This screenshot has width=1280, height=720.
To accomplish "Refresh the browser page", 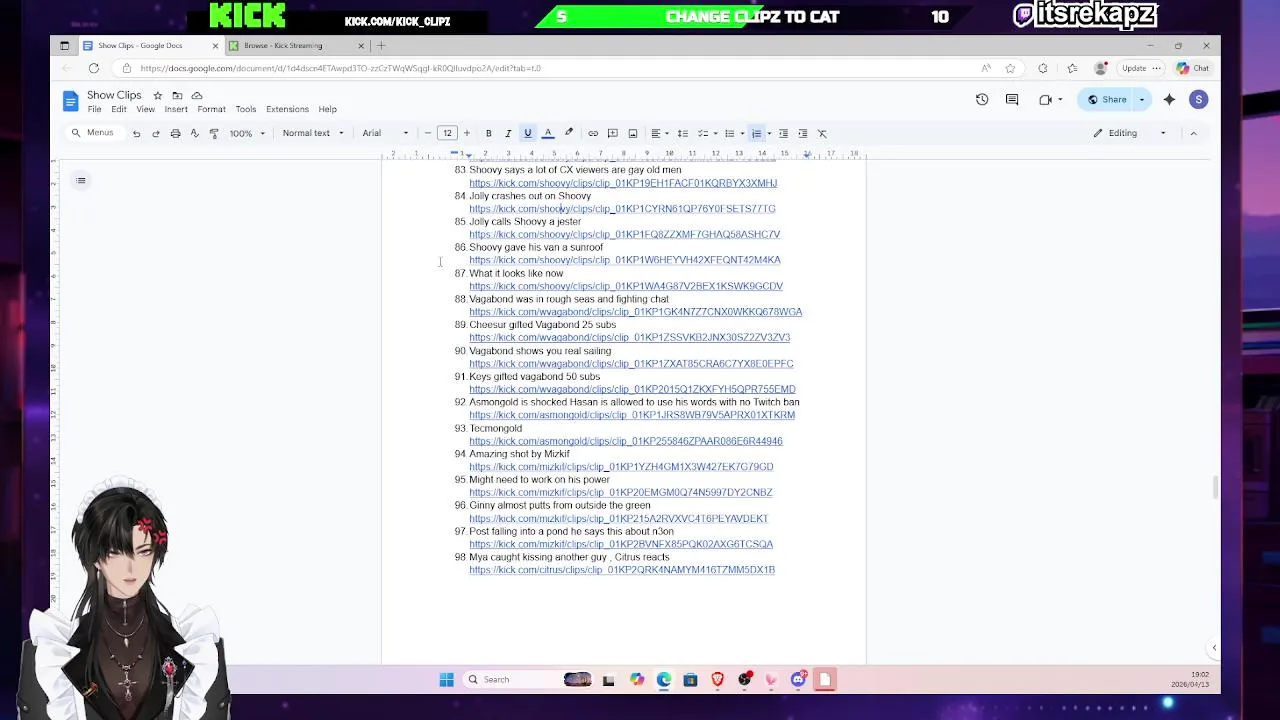I will [93, 68].
